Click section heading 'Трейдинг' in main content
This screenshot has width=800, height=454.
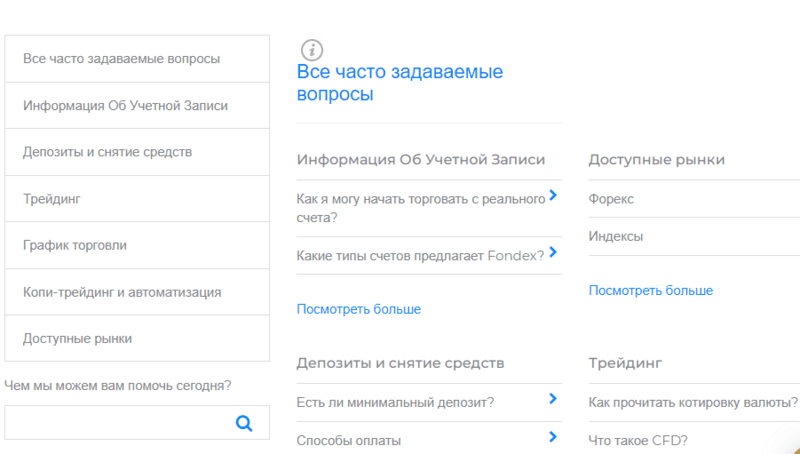[x=626, y=363]
